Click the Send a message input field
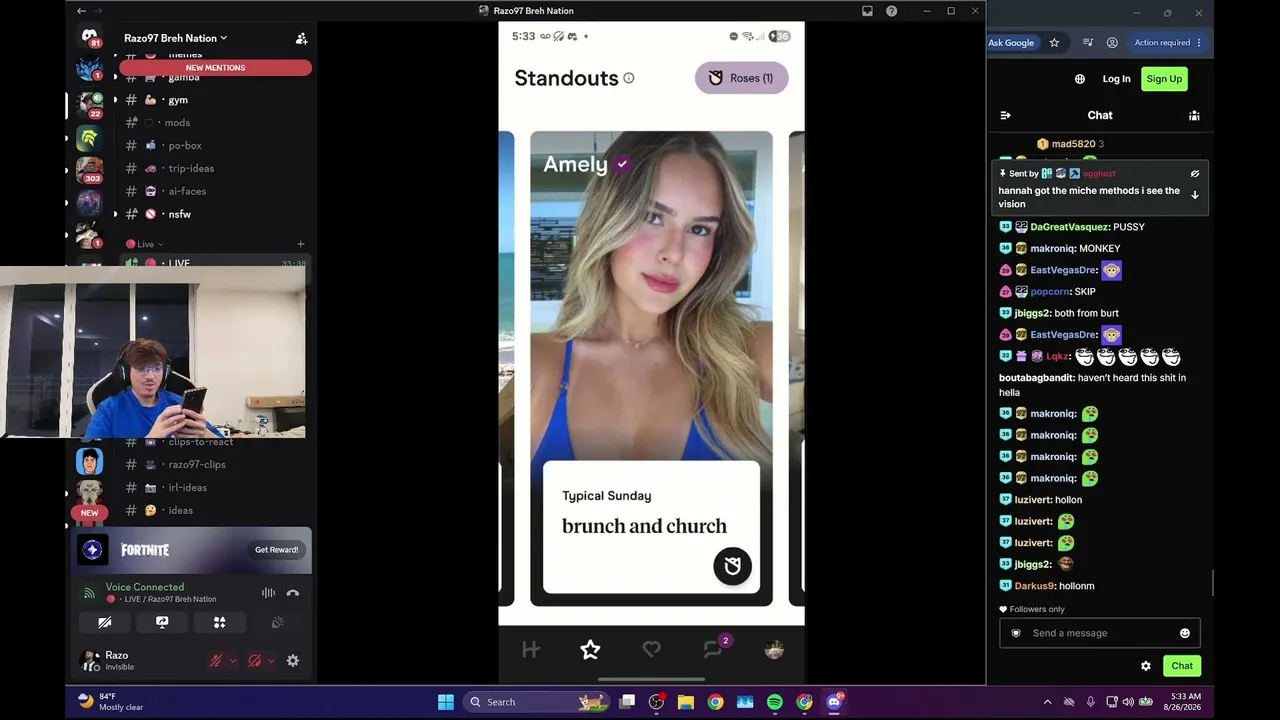The image size is (1280, 720). tap(1100, 633)
